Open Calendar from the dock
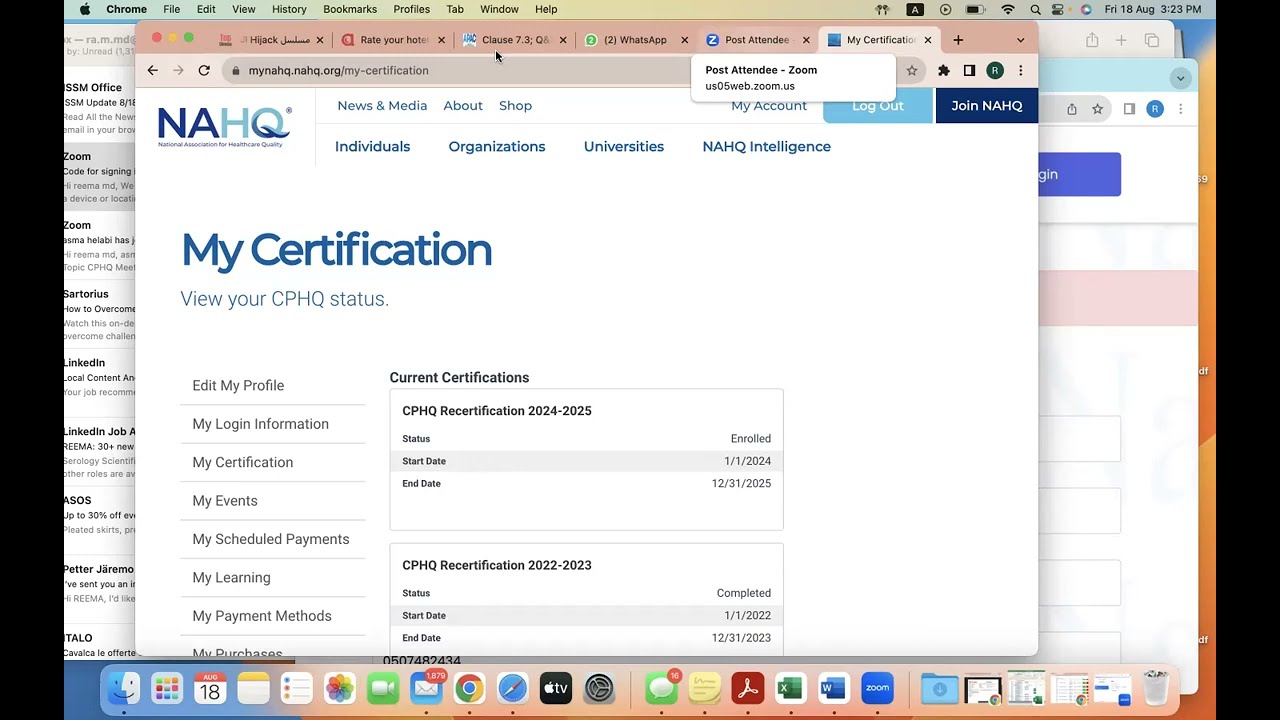The width and height of the screenshot is (1280, 720). pyautogui.click(x=210, y=688)
